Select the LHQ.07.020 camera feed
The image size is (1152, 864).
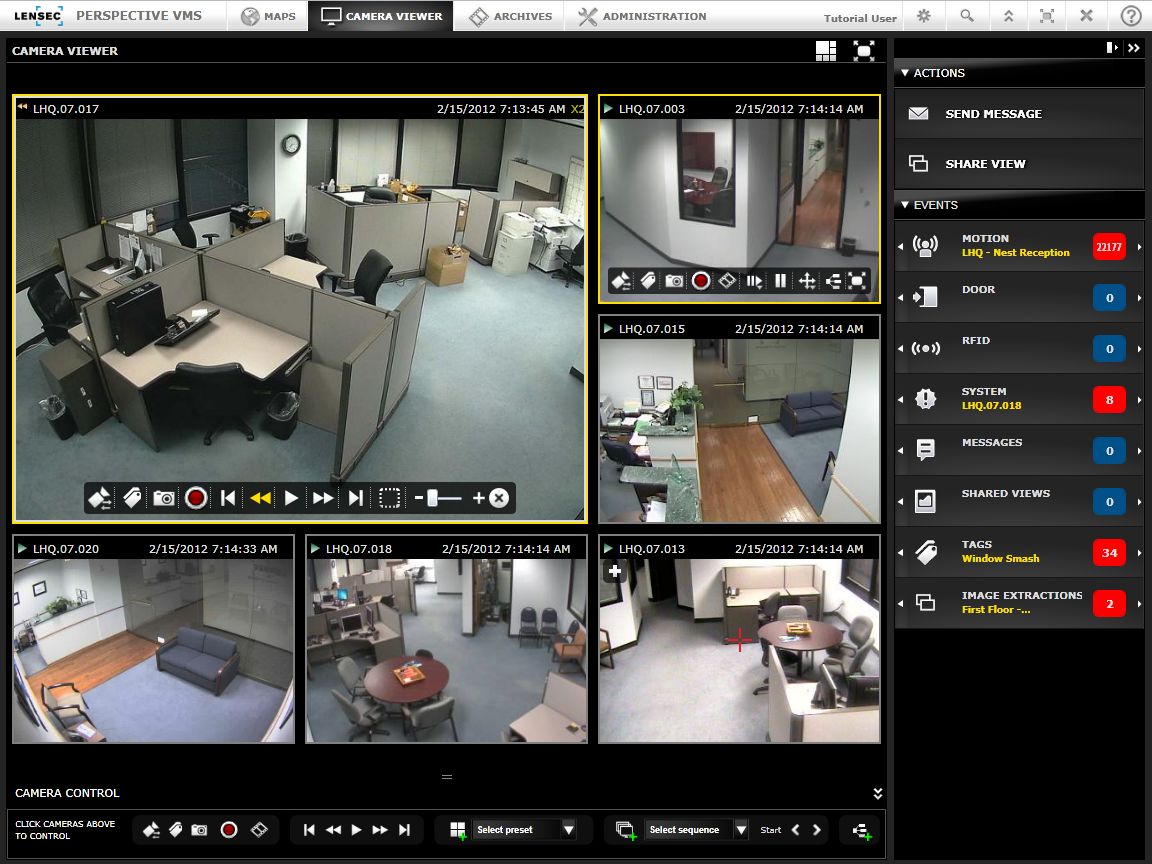click(153, 650)
